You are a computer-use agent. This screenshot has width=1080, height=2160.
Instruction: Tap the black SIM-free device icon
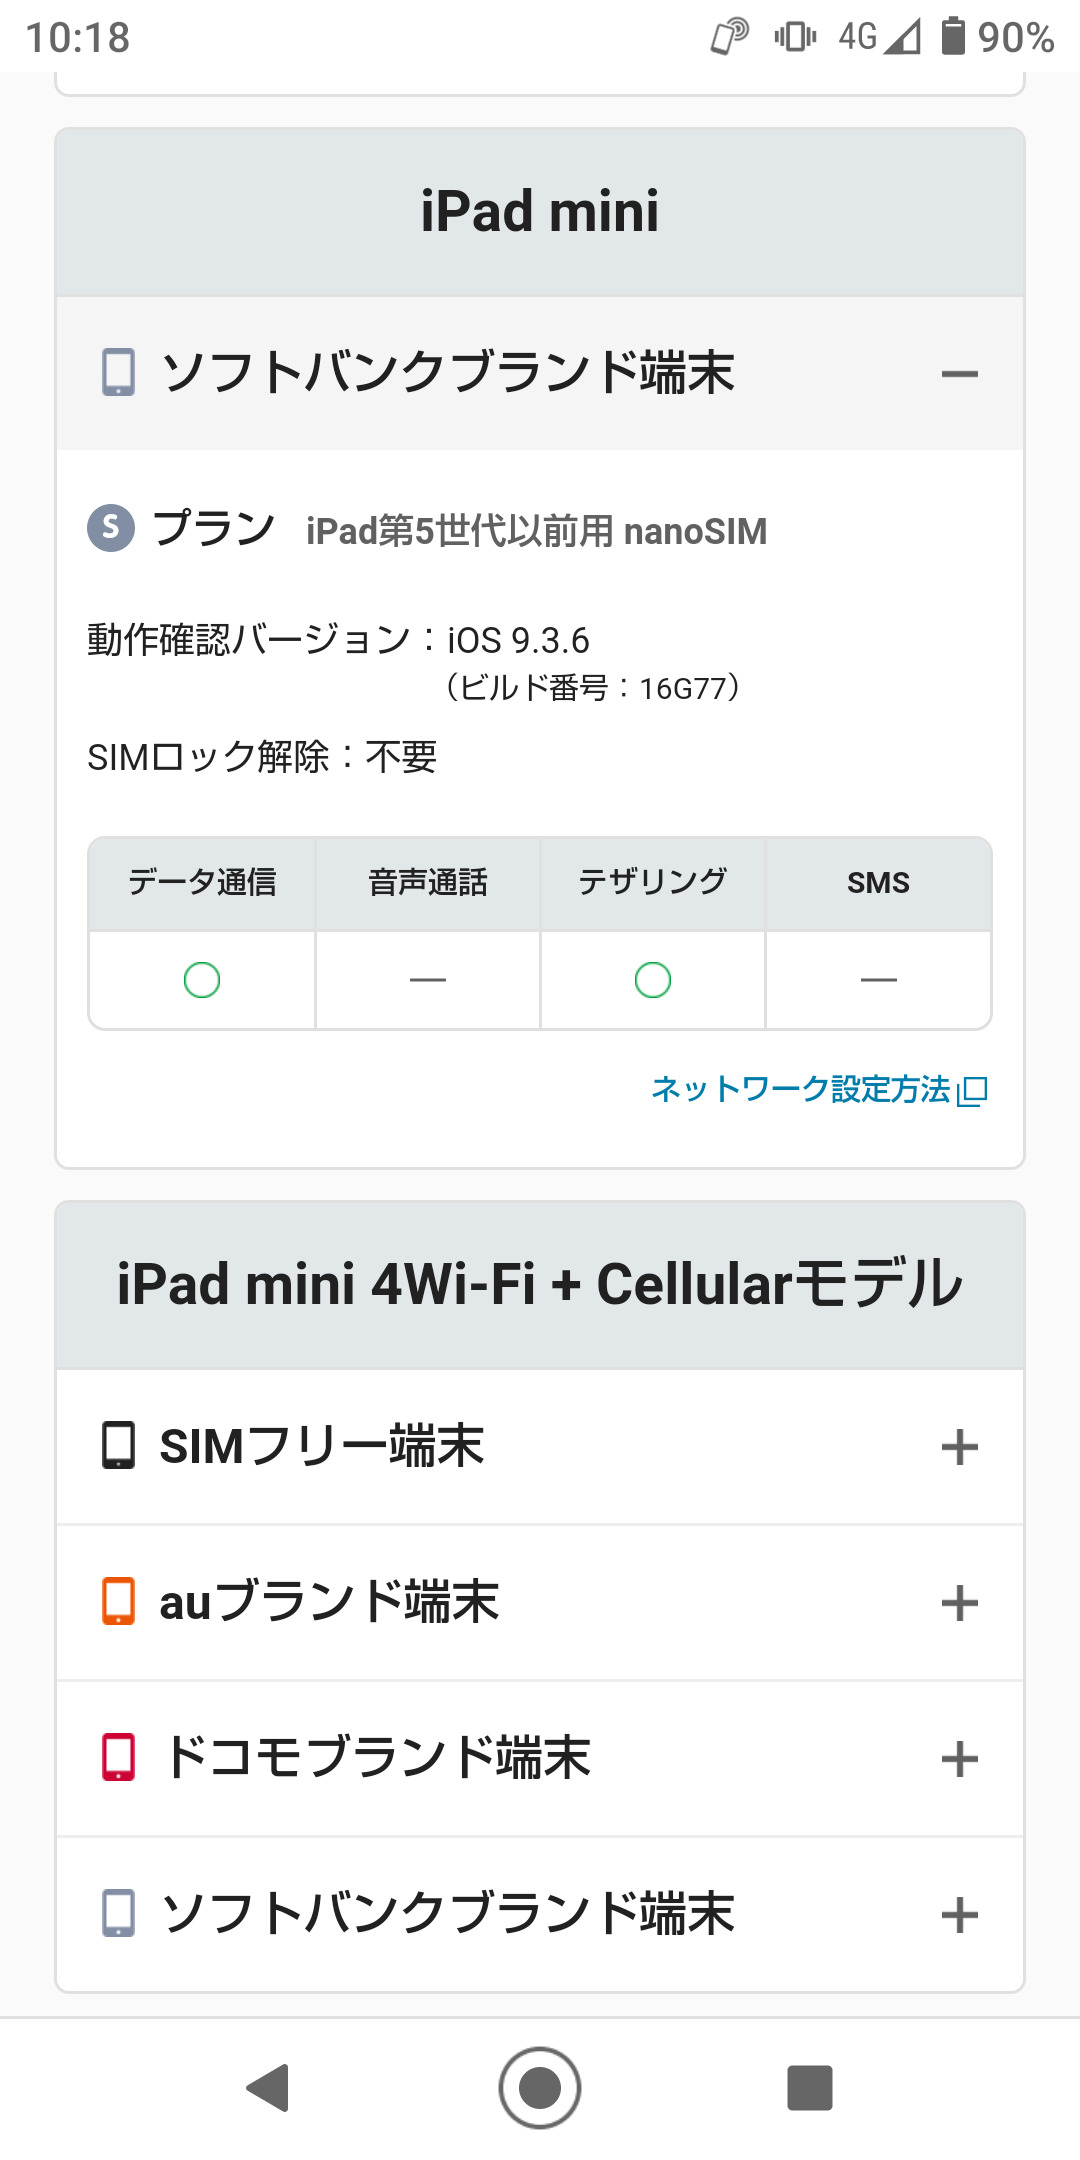(118, 1446)
